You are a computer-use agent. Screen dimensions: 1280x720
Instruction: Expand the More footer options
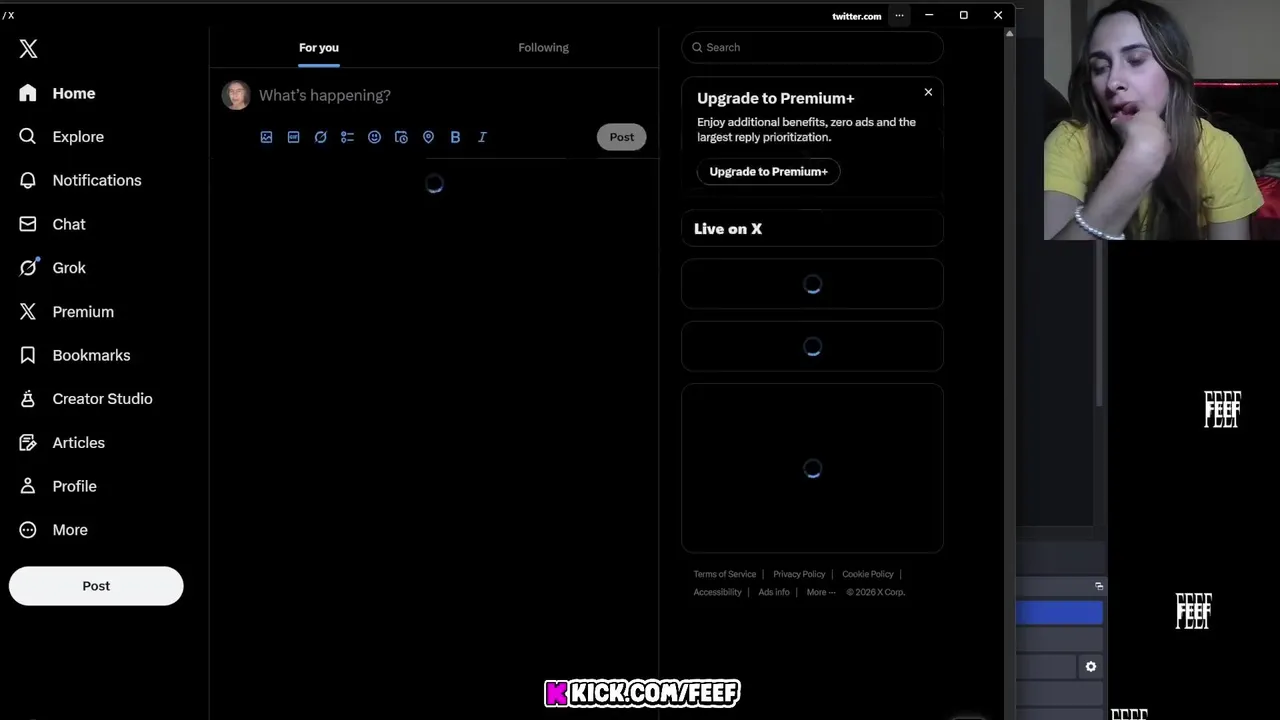821,592
